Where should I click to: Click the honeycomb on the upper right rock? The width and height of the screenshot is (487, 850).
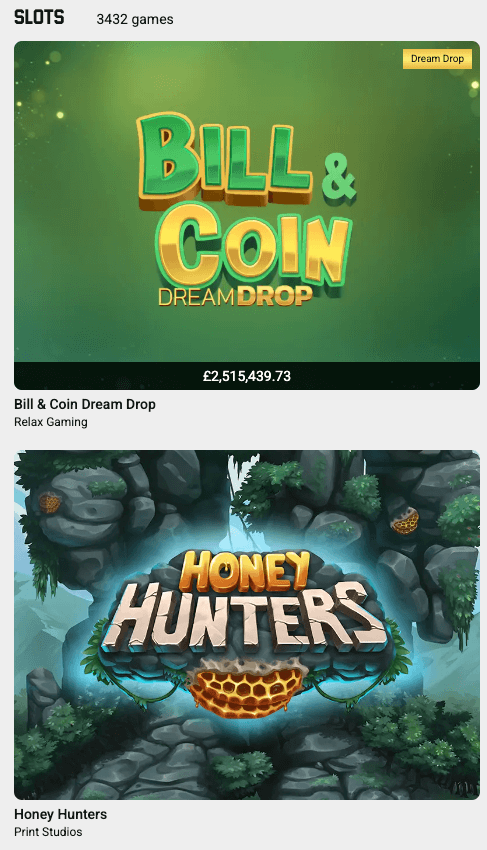point(405,521)
